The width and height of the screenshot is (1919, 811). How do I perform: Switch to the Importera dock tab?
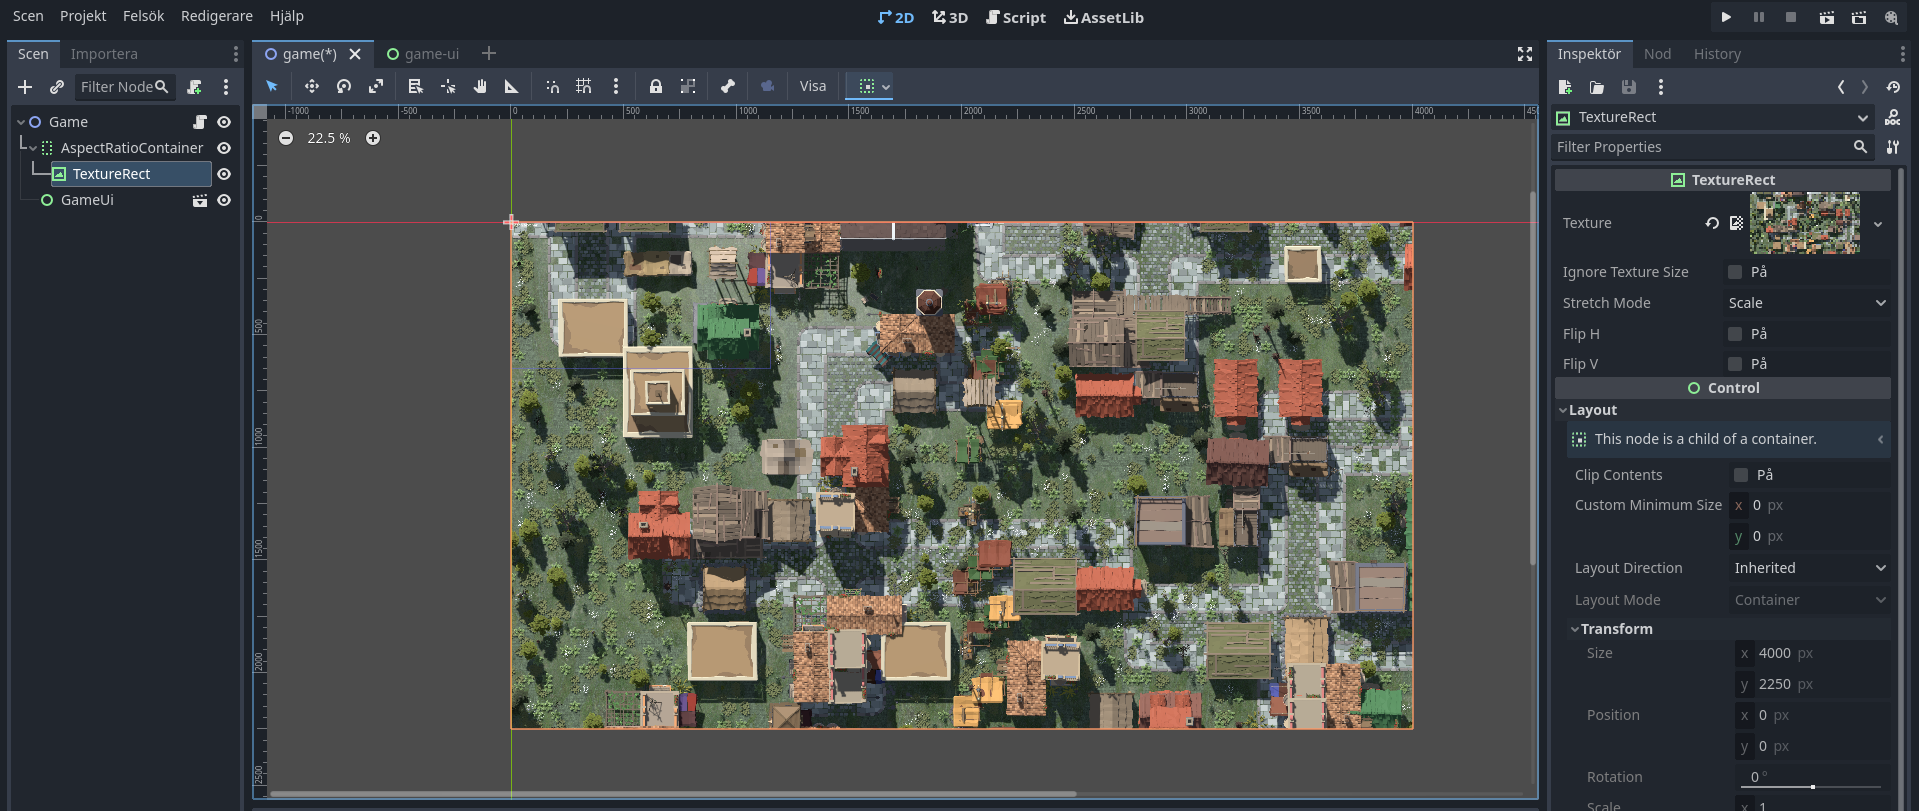(x=104, y=54)
